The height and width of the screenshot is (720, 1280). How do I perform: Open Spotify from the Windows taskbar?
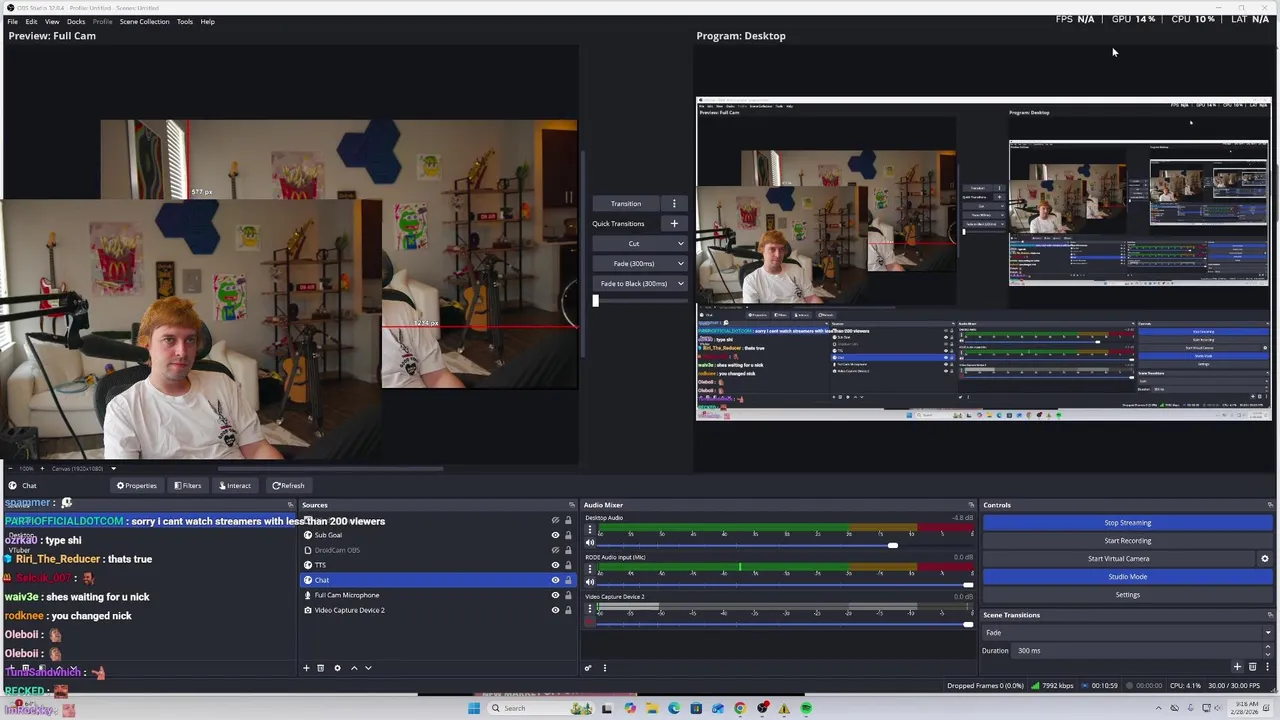(x=806, y=709)
